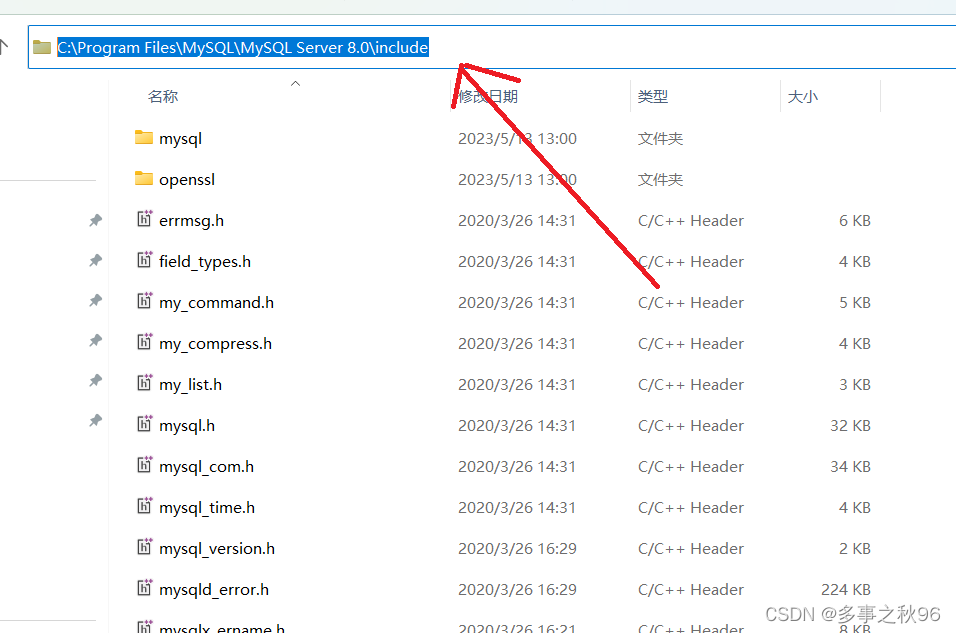
Task: Toggle the second pin icon in sidebar
Action: click(95, 261)
